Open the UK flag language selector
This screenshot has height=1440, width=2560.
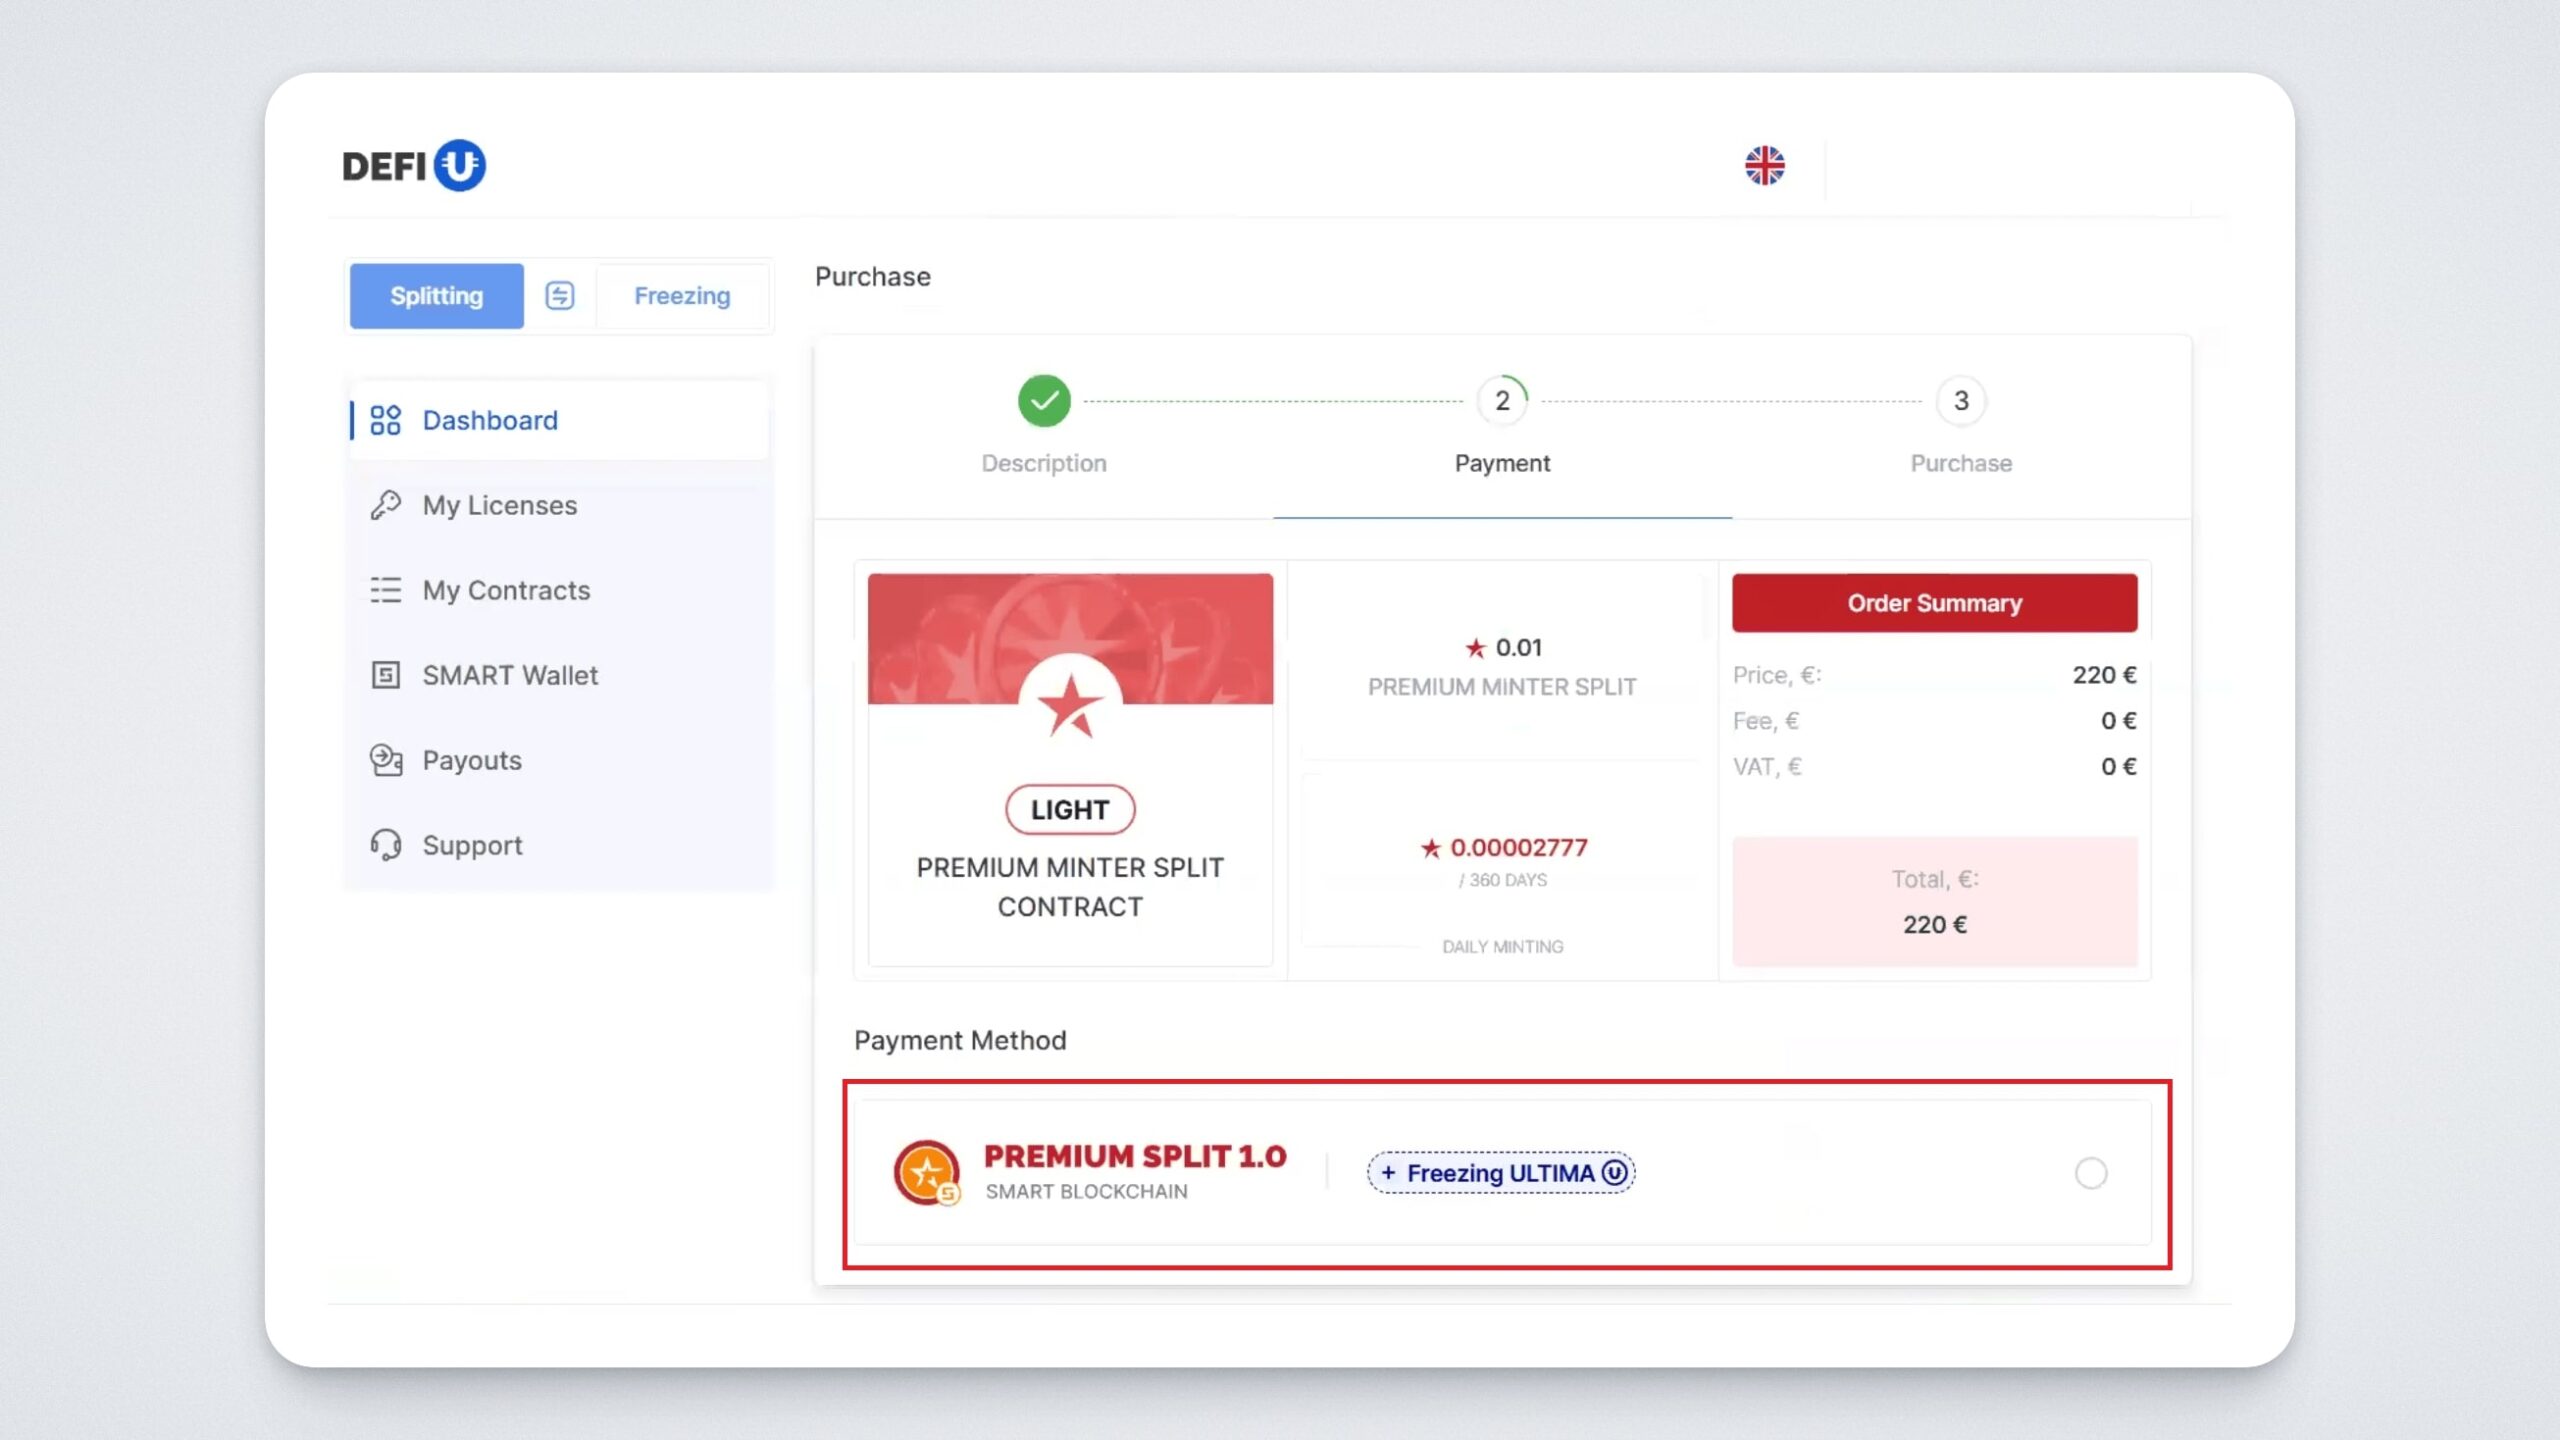click(1764, 165)
